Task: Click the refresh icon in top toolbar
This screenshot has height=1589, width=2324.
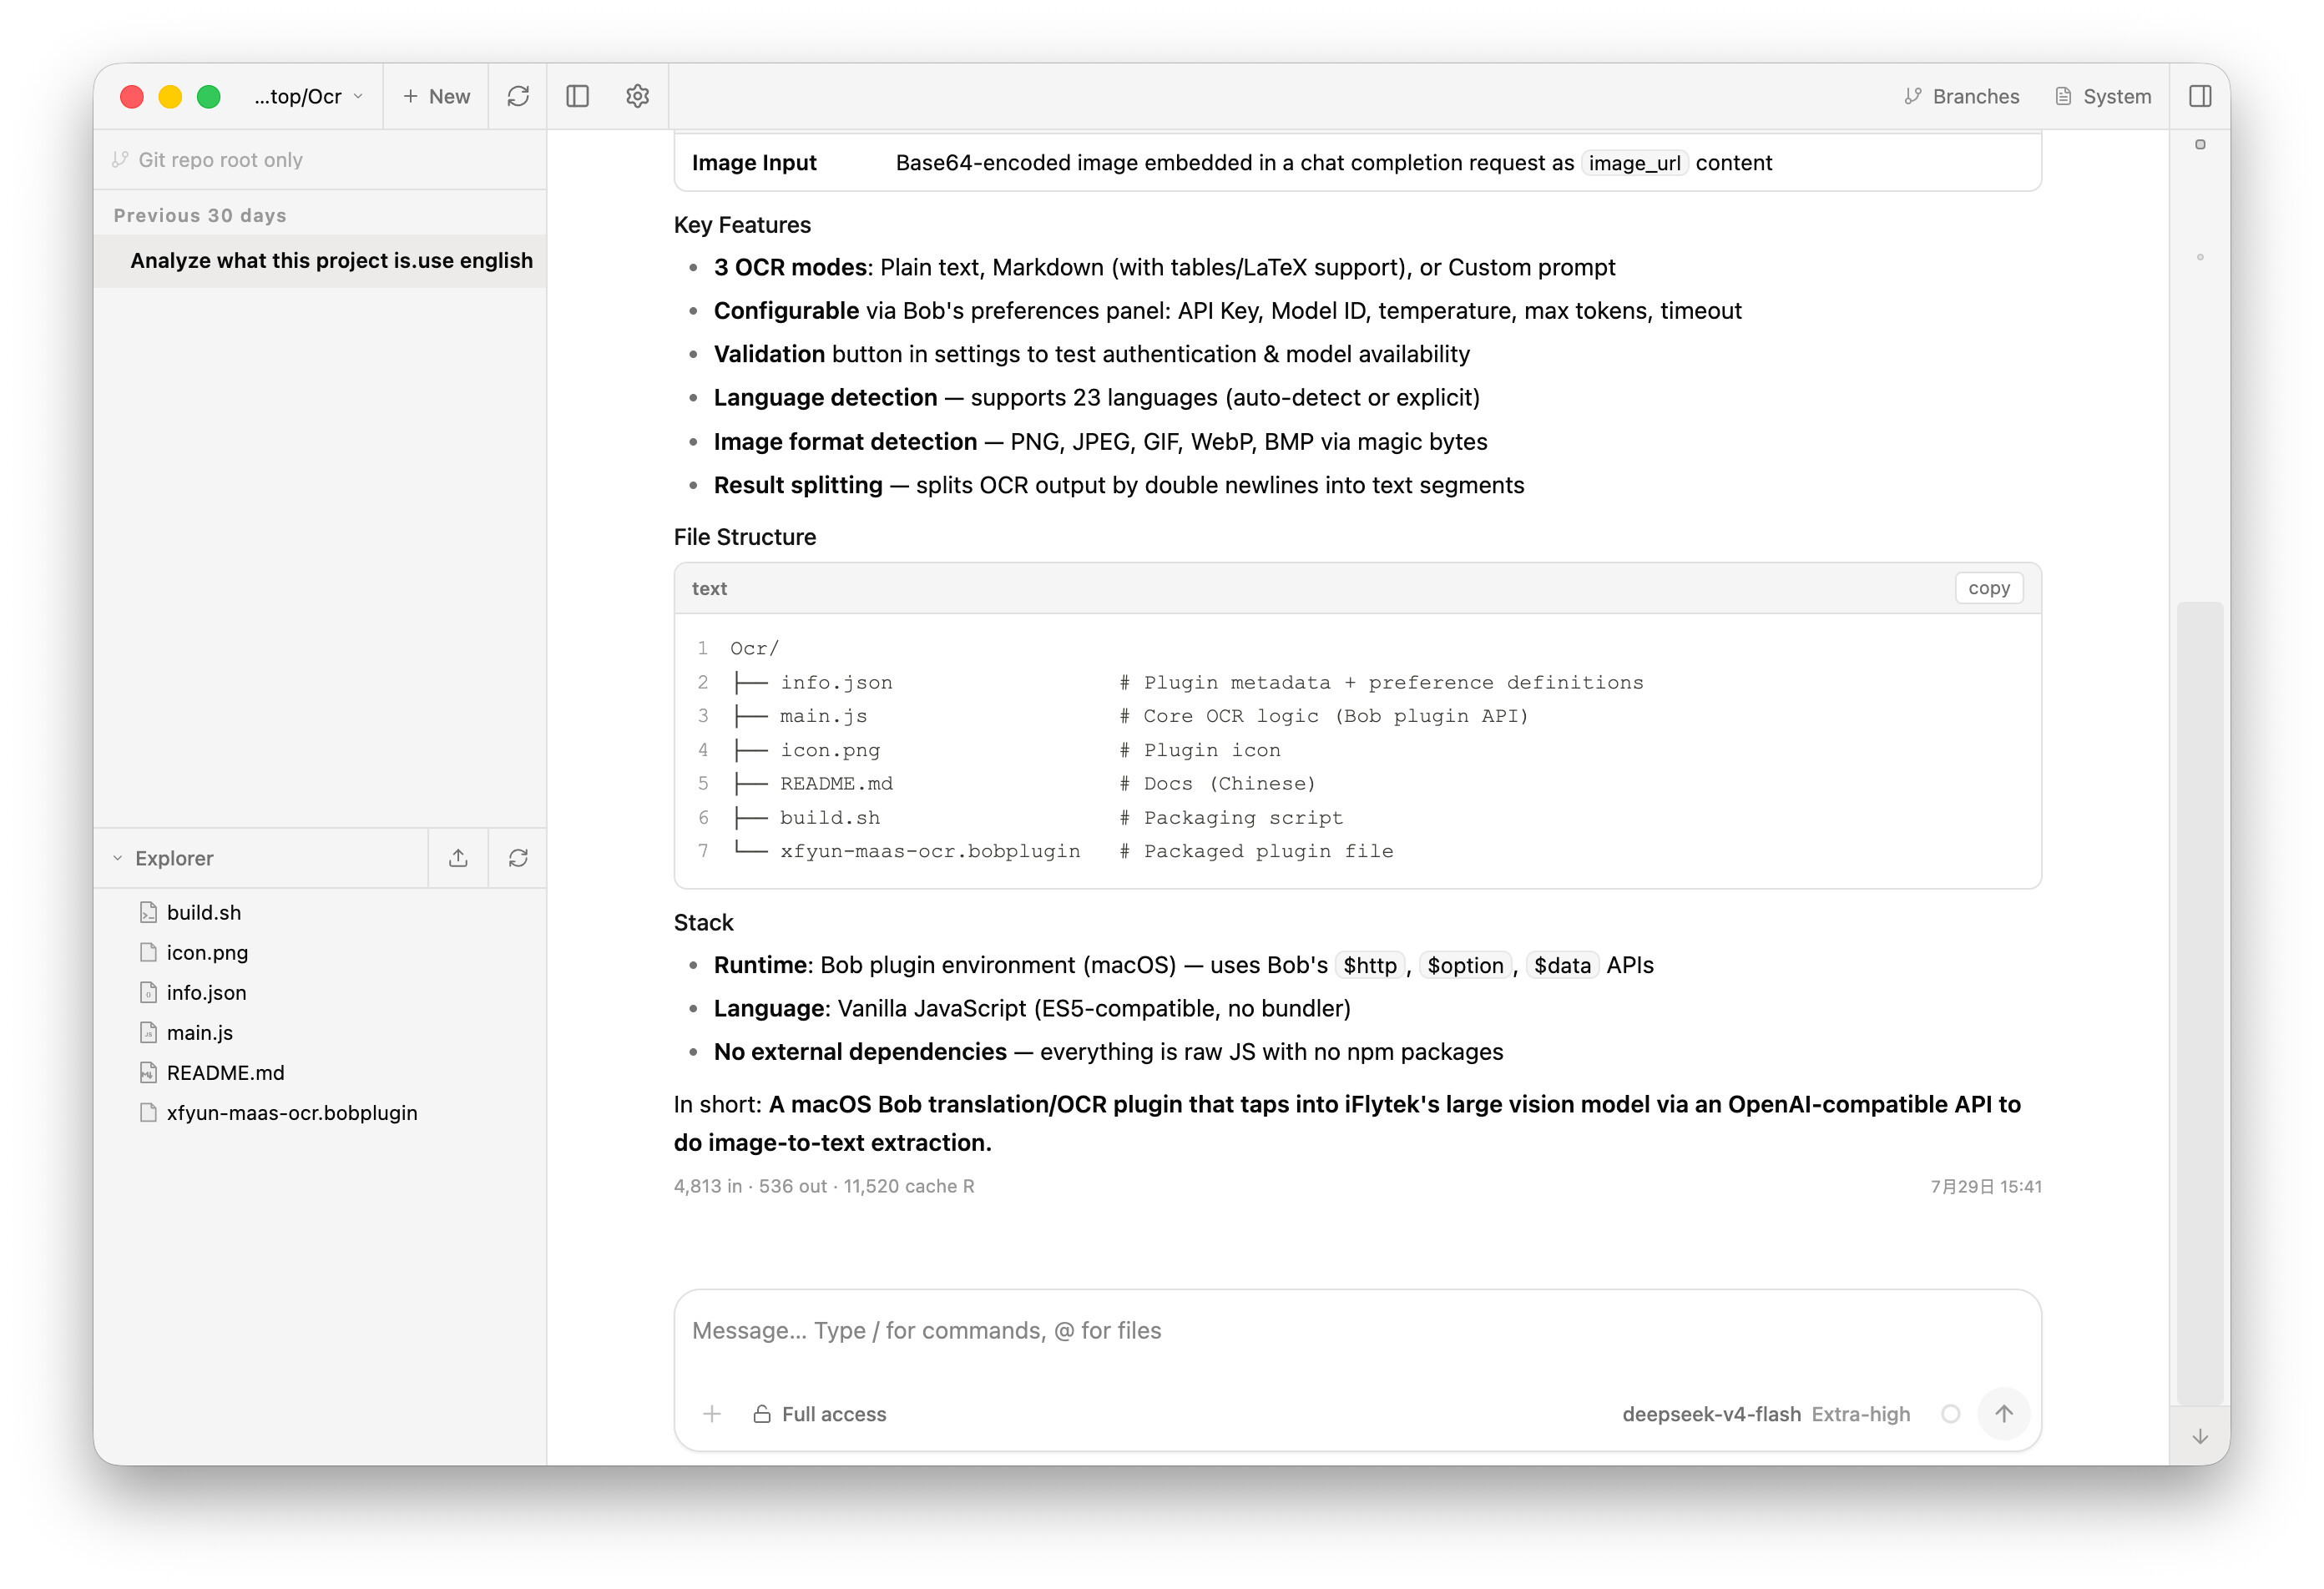Action: (x=518, y=96)
